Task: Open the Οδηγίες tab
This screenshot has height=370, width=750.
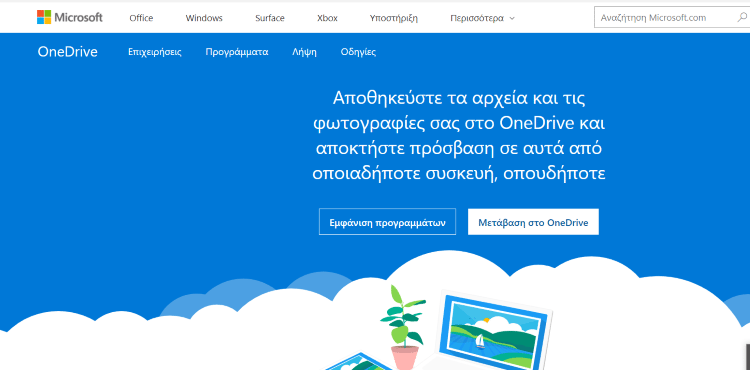Action: pyautogui.click(x=358, y=52)
